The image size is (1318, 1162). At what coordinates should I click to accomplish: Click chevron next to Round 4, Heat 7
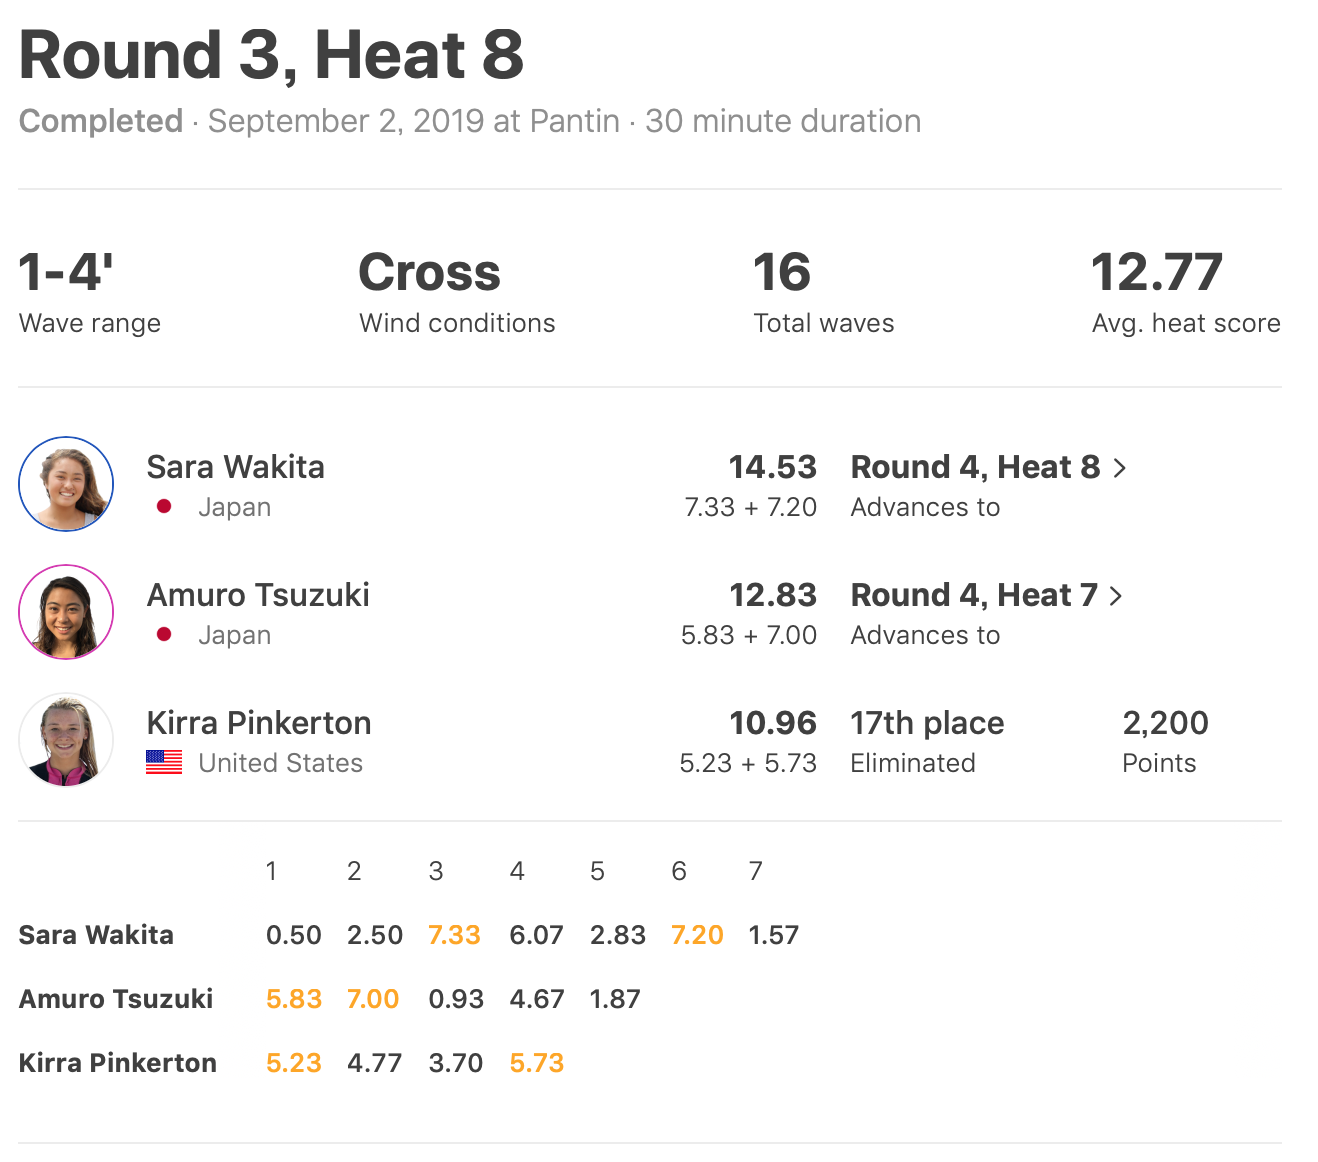(x=1117, y=596)
